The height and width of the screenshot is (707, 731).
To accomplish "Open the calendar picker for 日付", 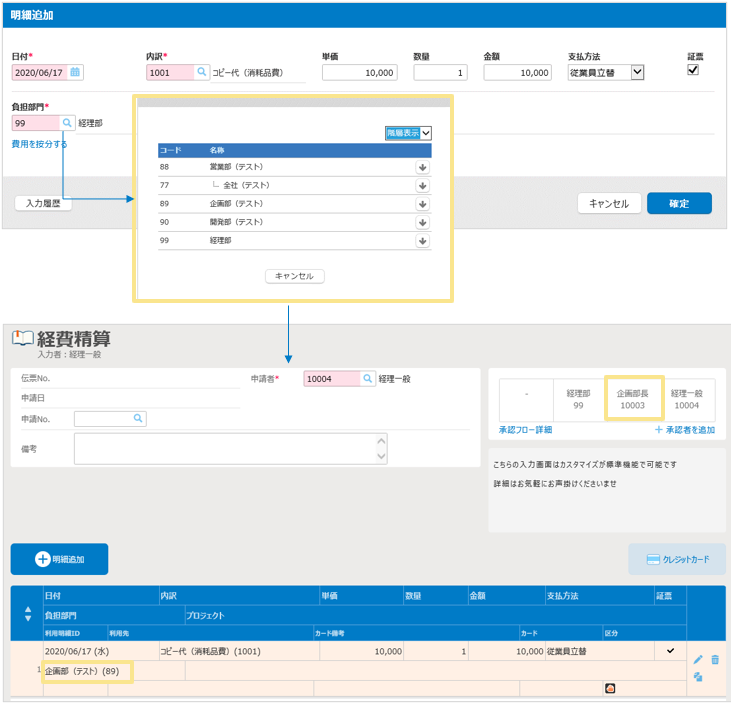I will (x=76, y=72).
